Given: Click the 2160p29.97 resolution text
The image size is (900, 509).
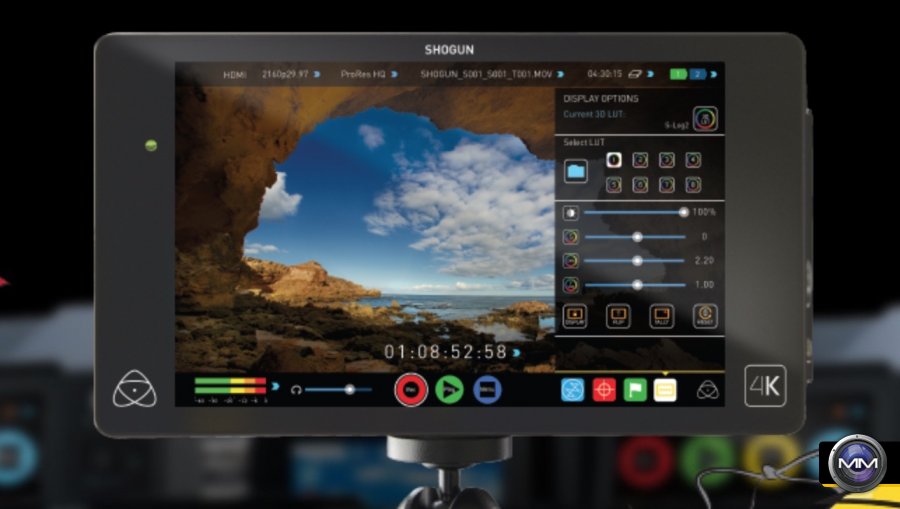Looking at the screenshot, I should pos(285,75).
